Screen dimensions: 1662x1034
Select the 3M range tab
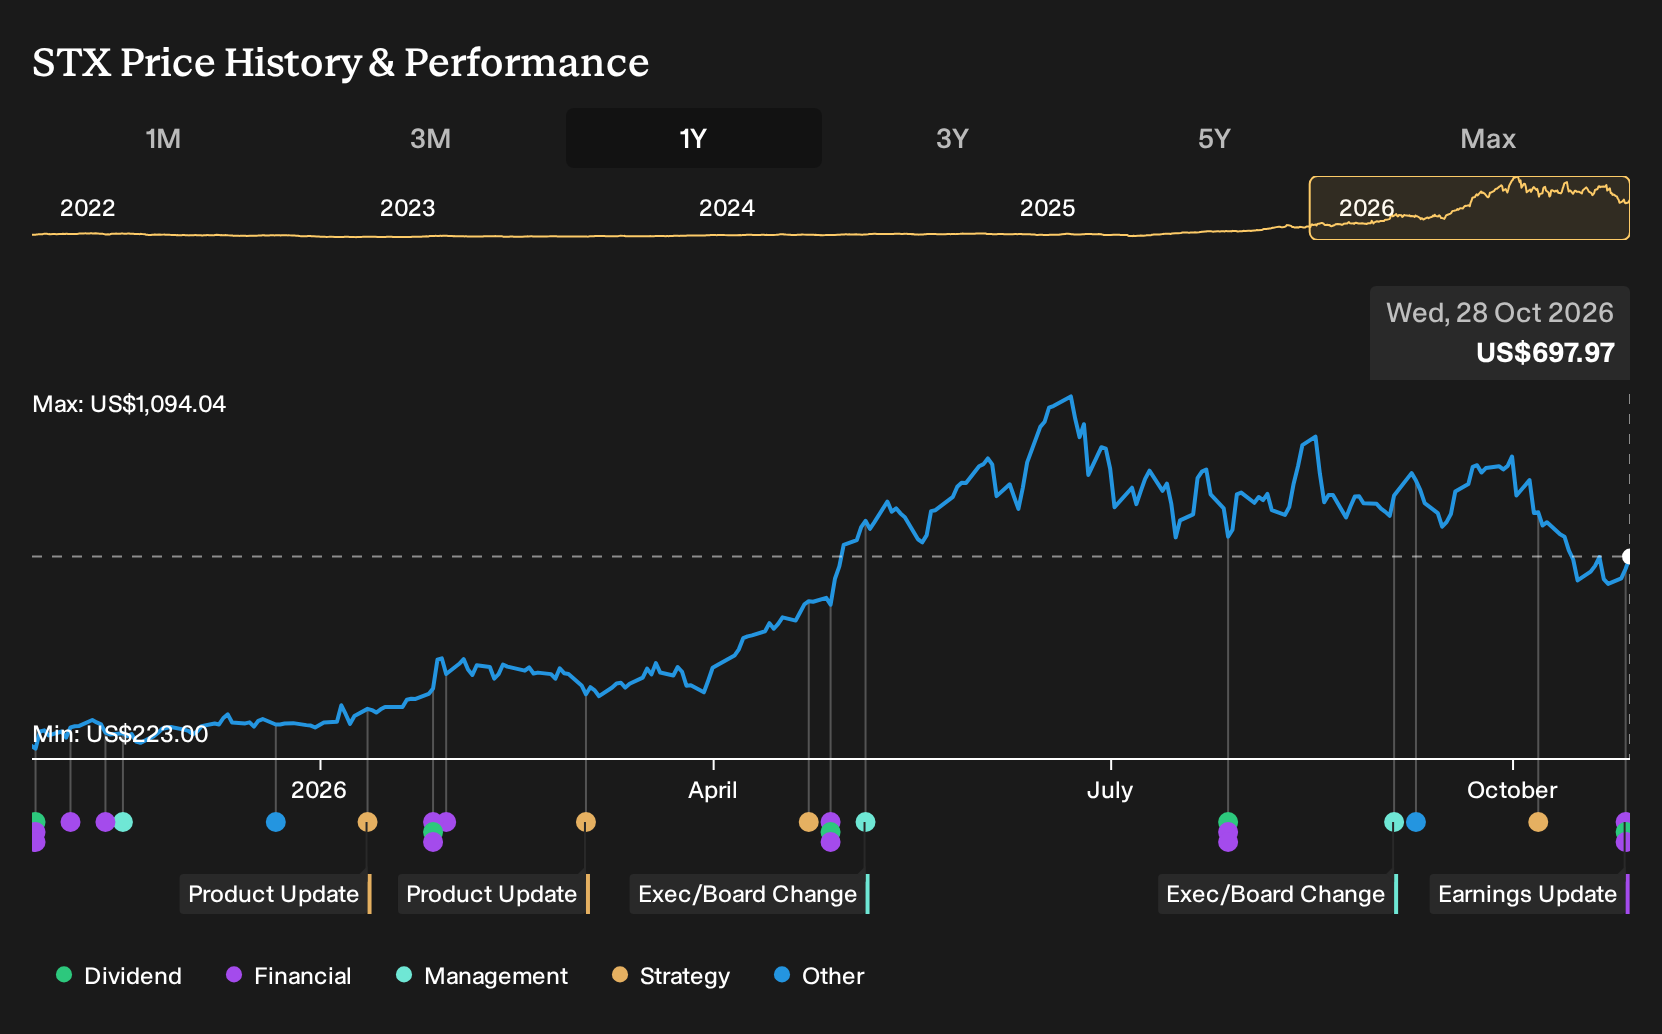click(430, 138)
